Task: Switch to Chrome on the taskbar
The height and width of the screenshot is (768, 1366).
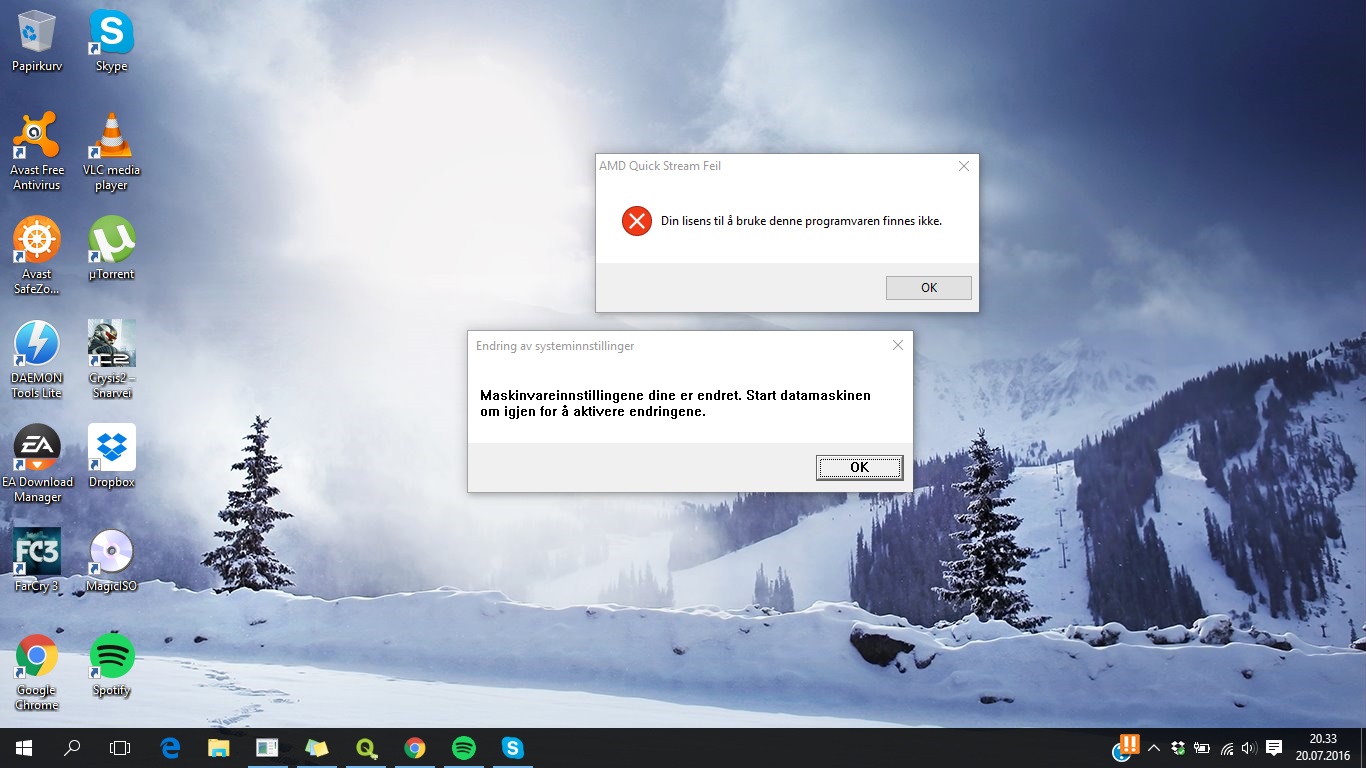Action: click(414, 748)
